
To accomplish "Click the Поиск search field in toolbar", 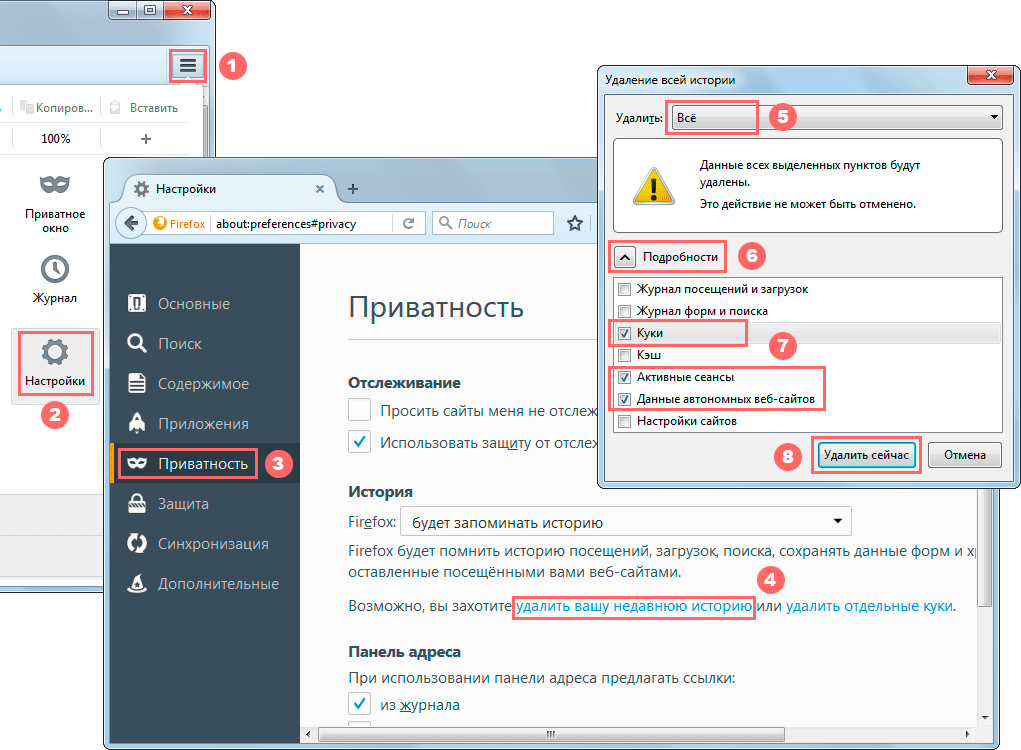I will tap(493, 223).
